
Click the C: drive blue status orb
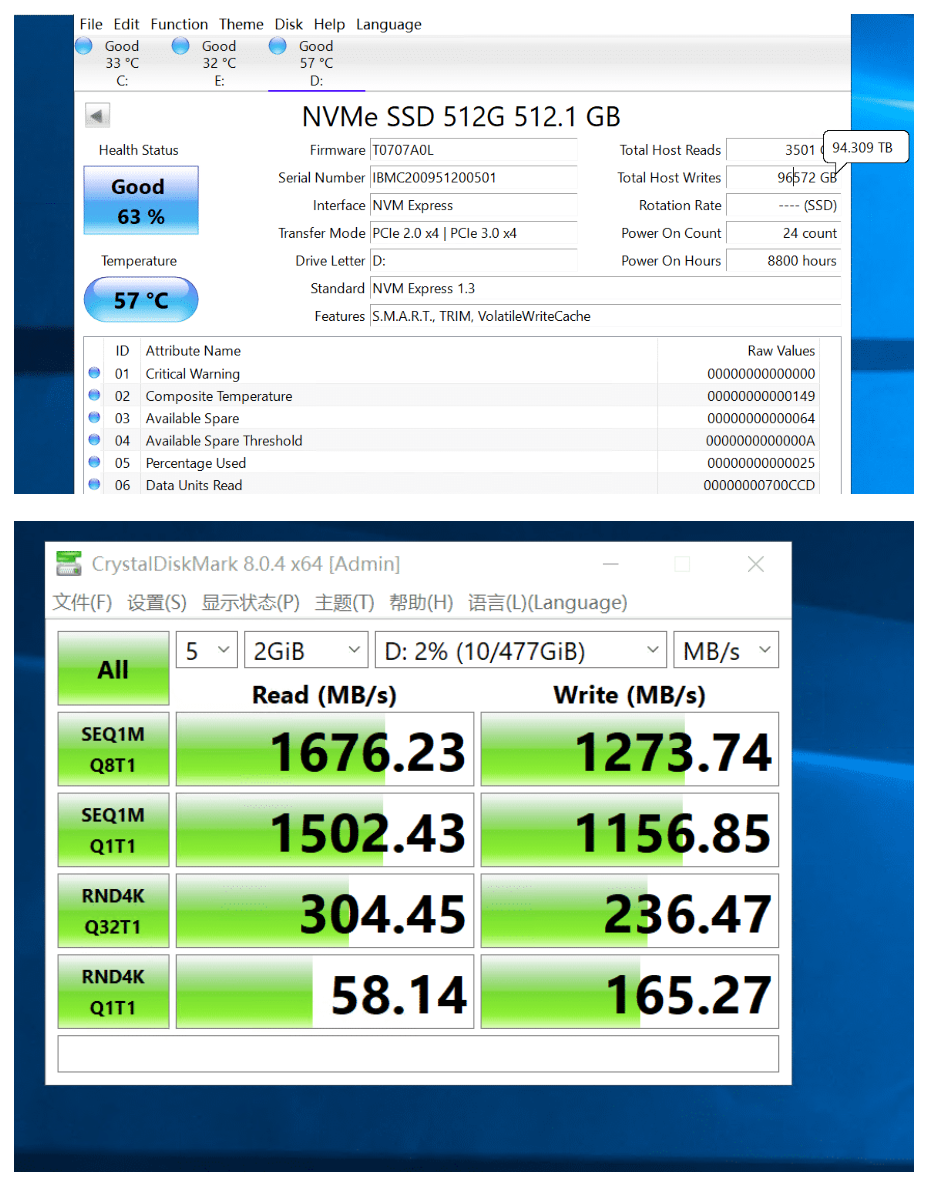click(x=84, y=46)
